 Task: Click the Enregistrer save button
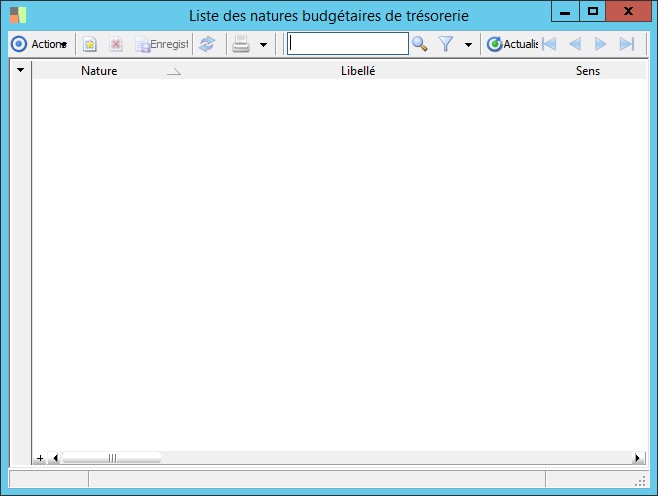click(x=162, y=44)
